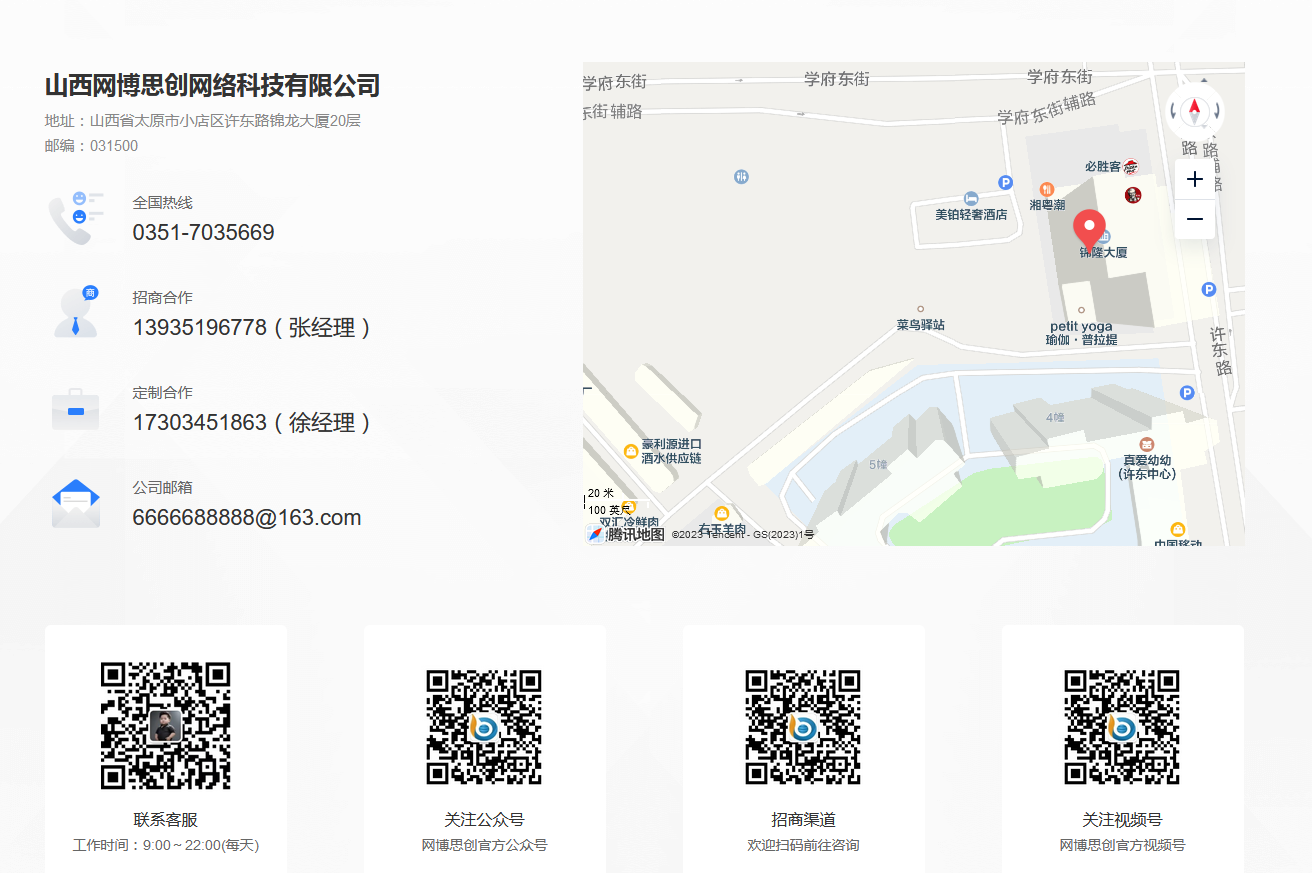The width and height of the screenshot is (1312, 873).
Task: Click the envelope icon next to 公司邮箱
Action: point(75,501)
